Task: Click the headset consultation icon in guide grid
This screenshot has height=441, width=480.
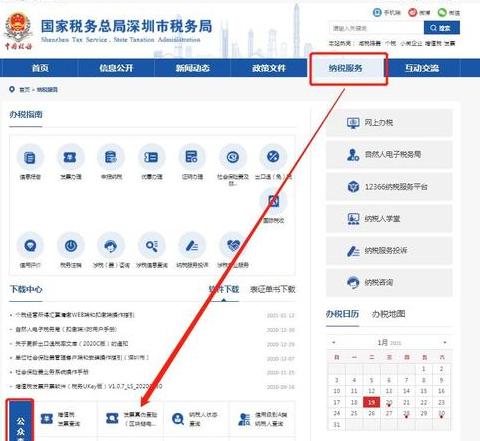Action: pyautogui.click(x=111, y=246)
